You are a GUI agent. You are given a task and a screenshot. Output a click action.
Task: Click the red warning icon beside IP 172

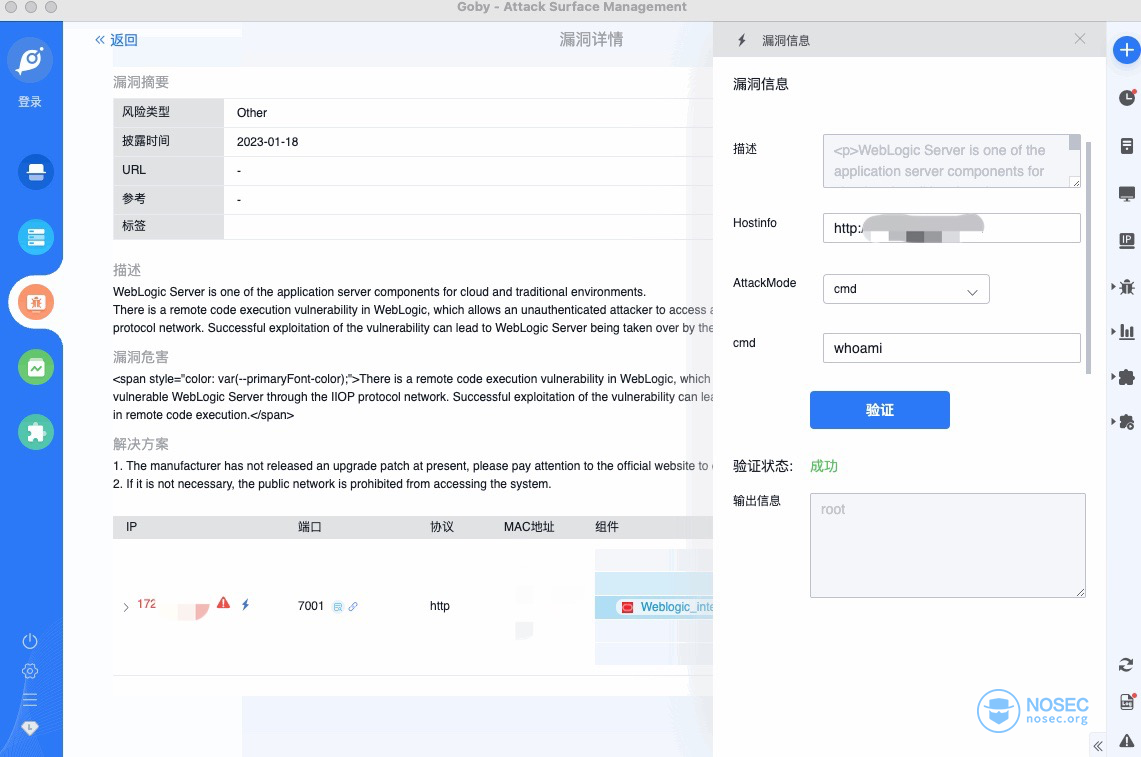coord(223,603)
